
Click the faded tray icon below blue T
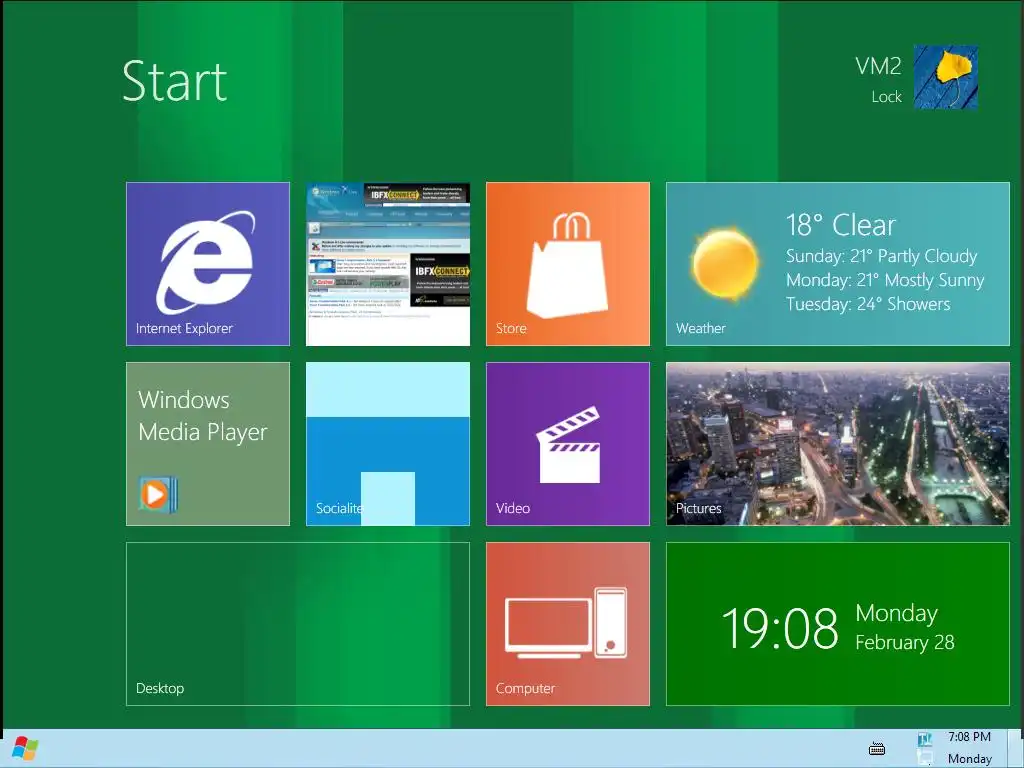(x=925, y=758)
